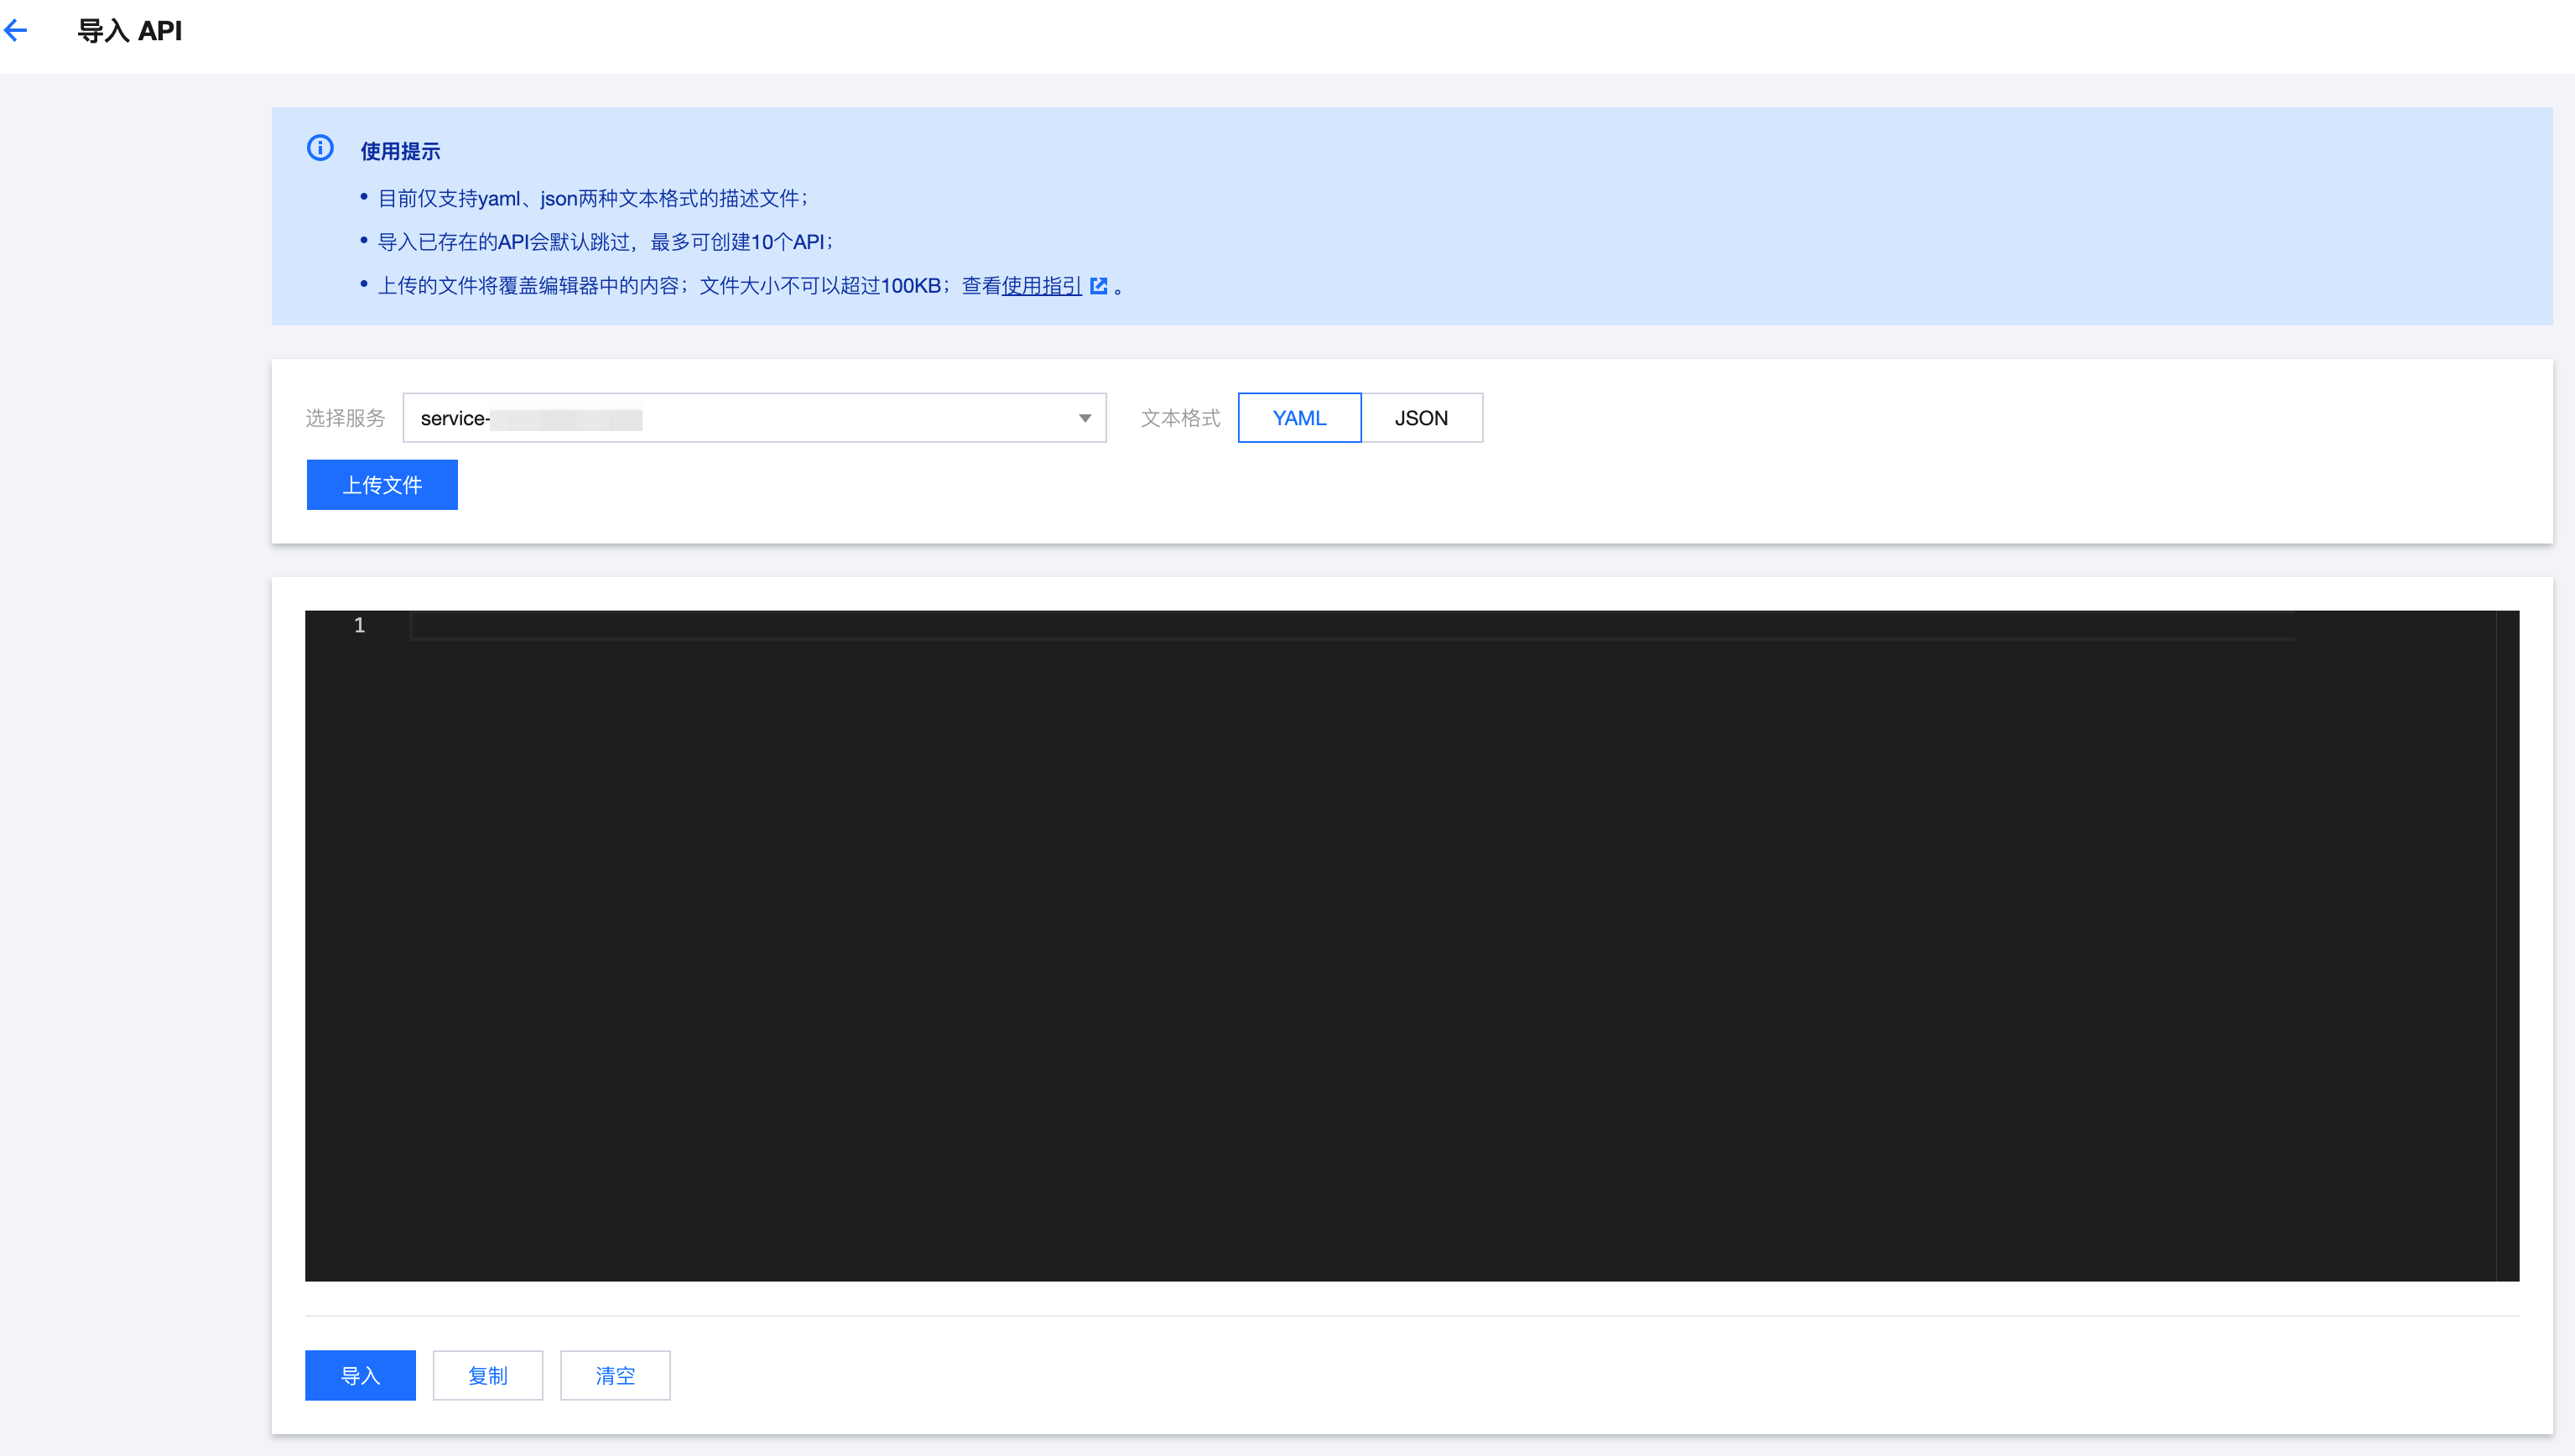Click the 上传文件 upload button
This screenshot has height=1456, width=2575.
[382, 485]
